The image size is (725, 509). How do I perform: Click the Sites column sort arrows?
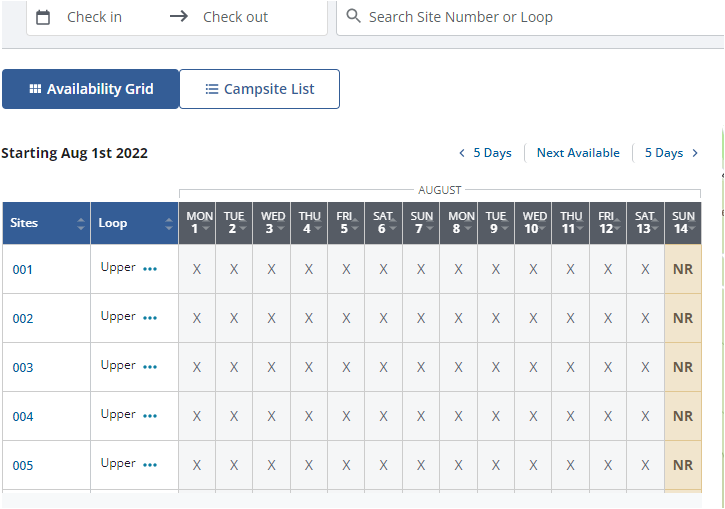(81, 224)
